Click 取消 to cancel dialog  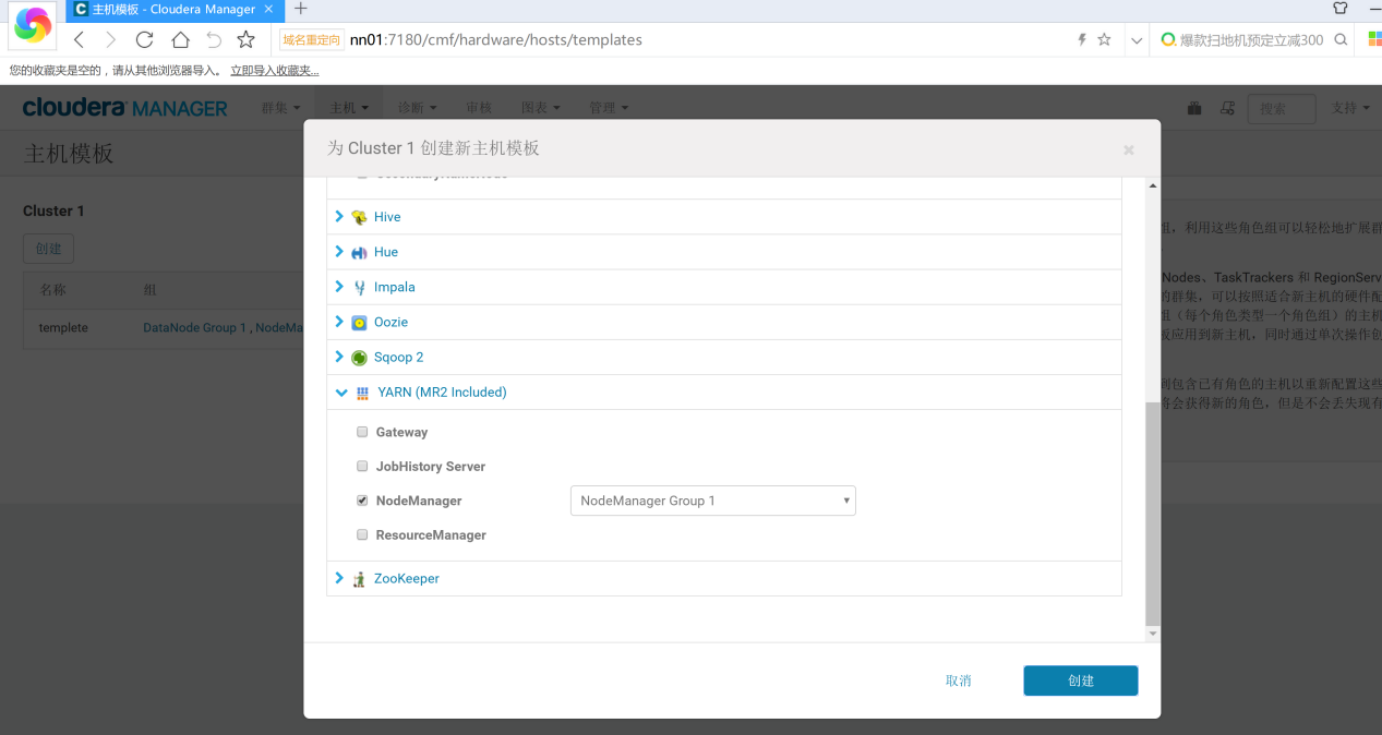958,681
